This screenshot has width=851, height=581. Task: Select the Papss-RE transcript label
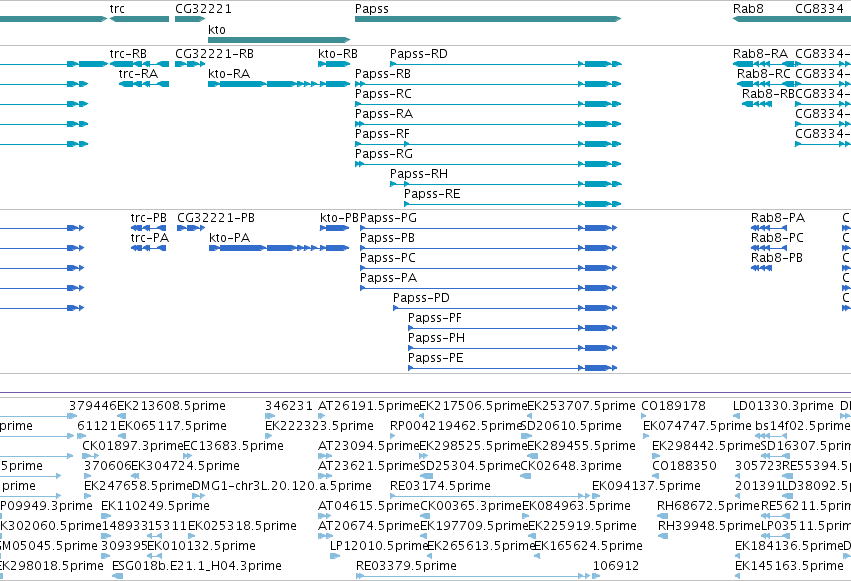click(x=432, y=194)
